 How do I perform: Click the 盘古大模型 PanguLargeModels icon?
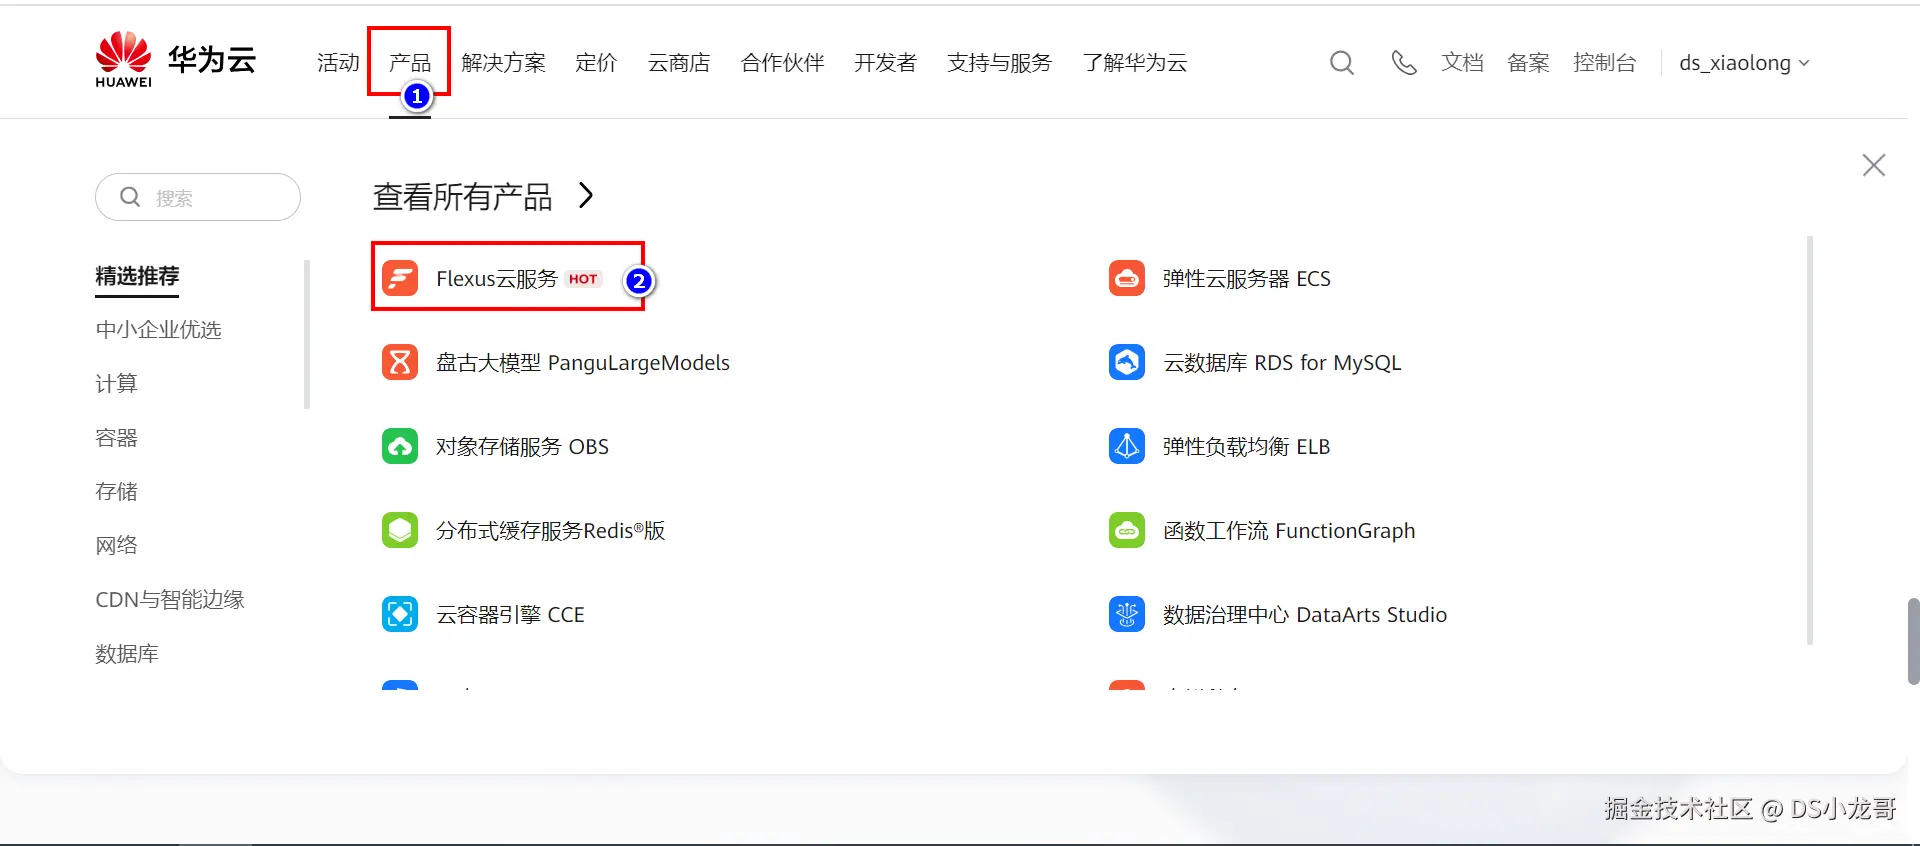coord(400,362)
